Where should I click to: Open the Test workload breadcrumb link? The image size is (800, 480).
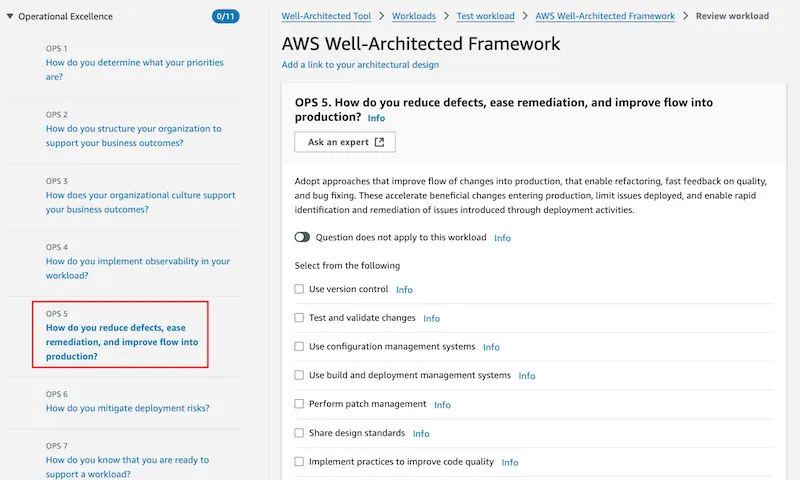[x=485, y=16]
